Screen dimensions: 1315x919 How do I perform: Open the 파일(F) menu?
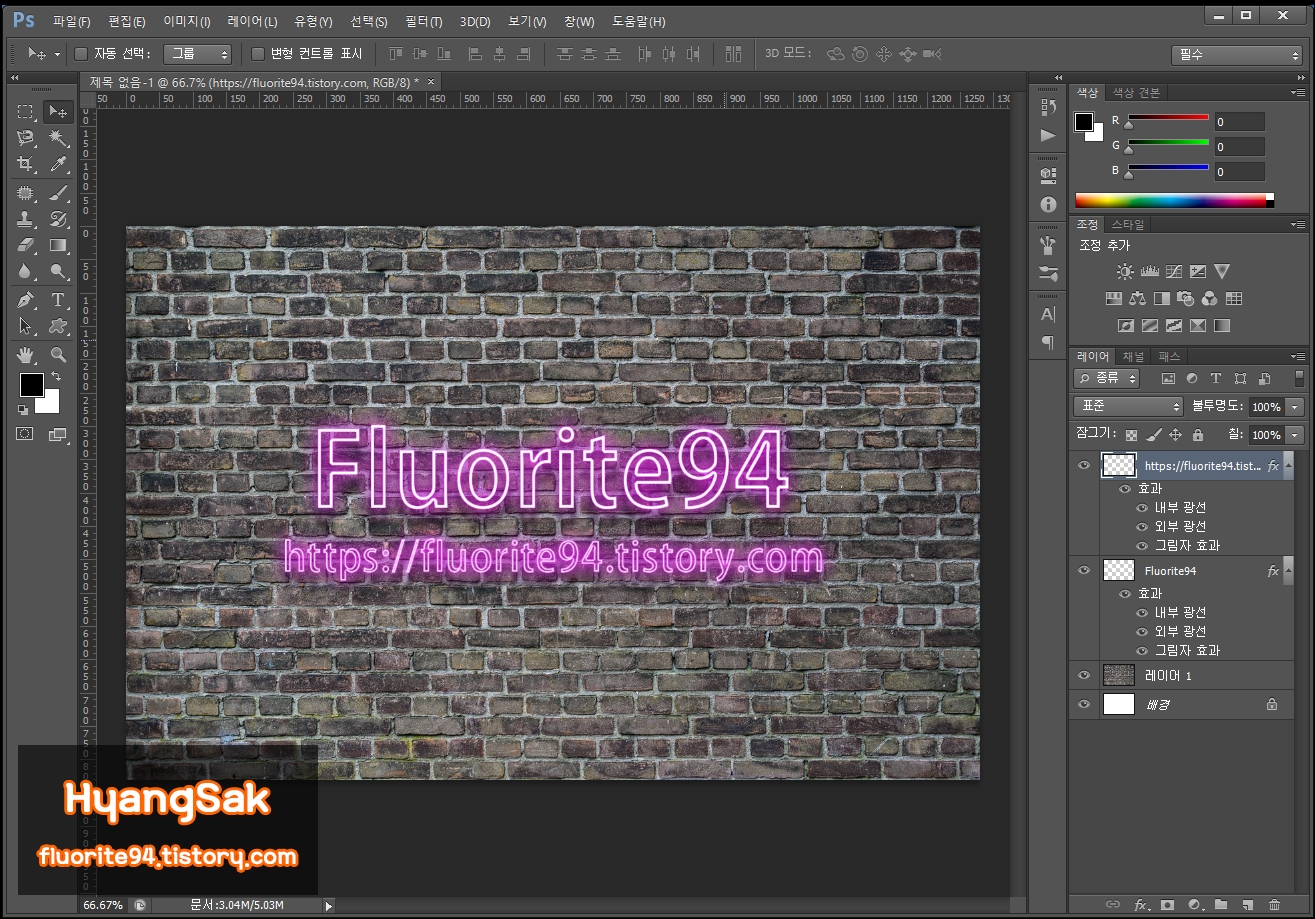point(72,21)
